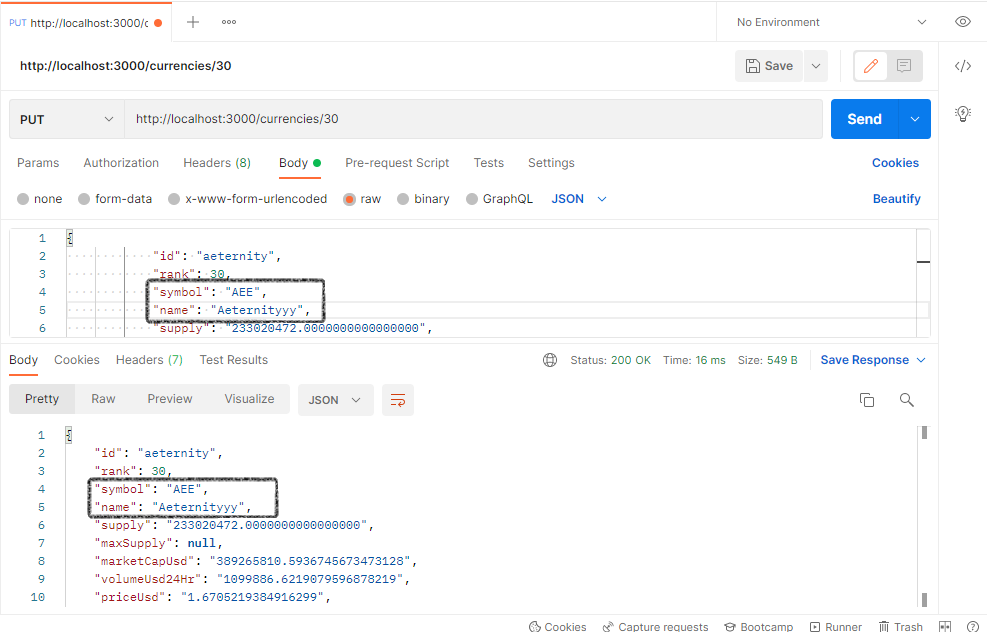Click the environment quick look eye icon
Image resolution: width=987 pixels, height=632 pixels.
(x=962, y=21)
